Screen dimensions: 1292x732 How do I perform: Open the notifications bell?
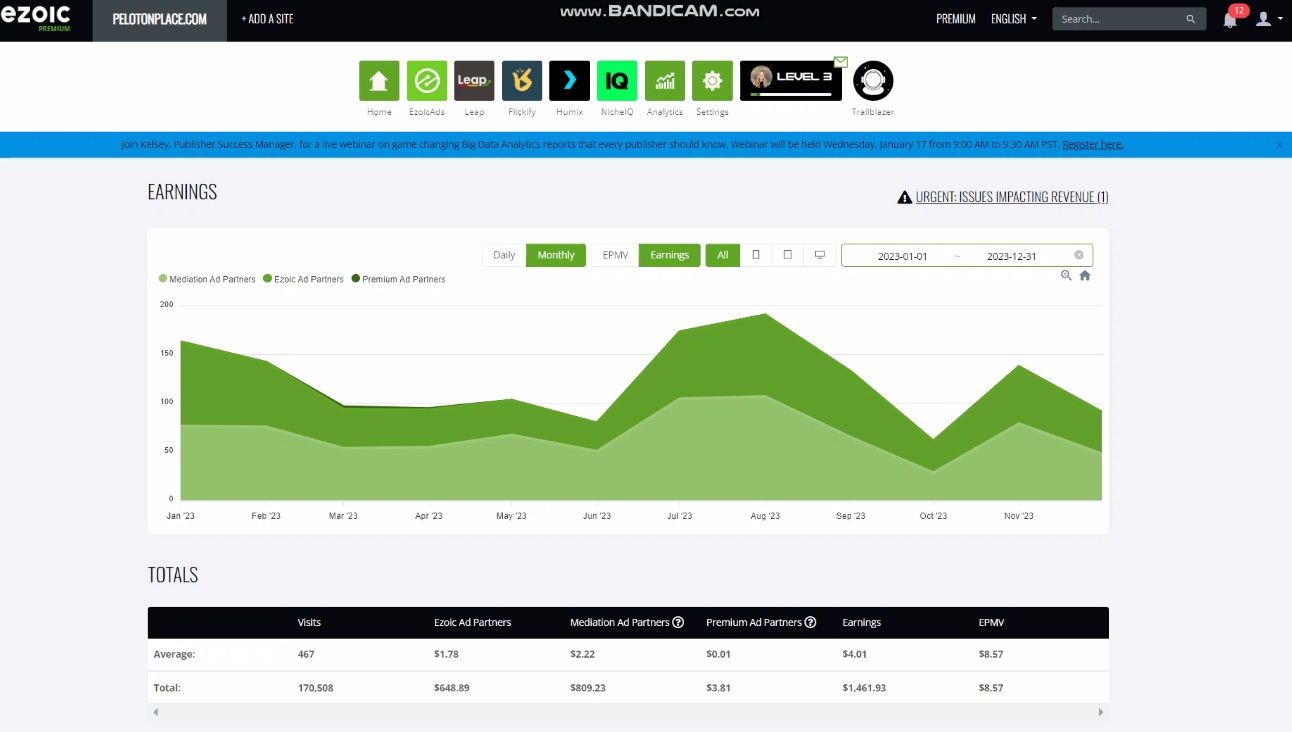pos(1230,19)
